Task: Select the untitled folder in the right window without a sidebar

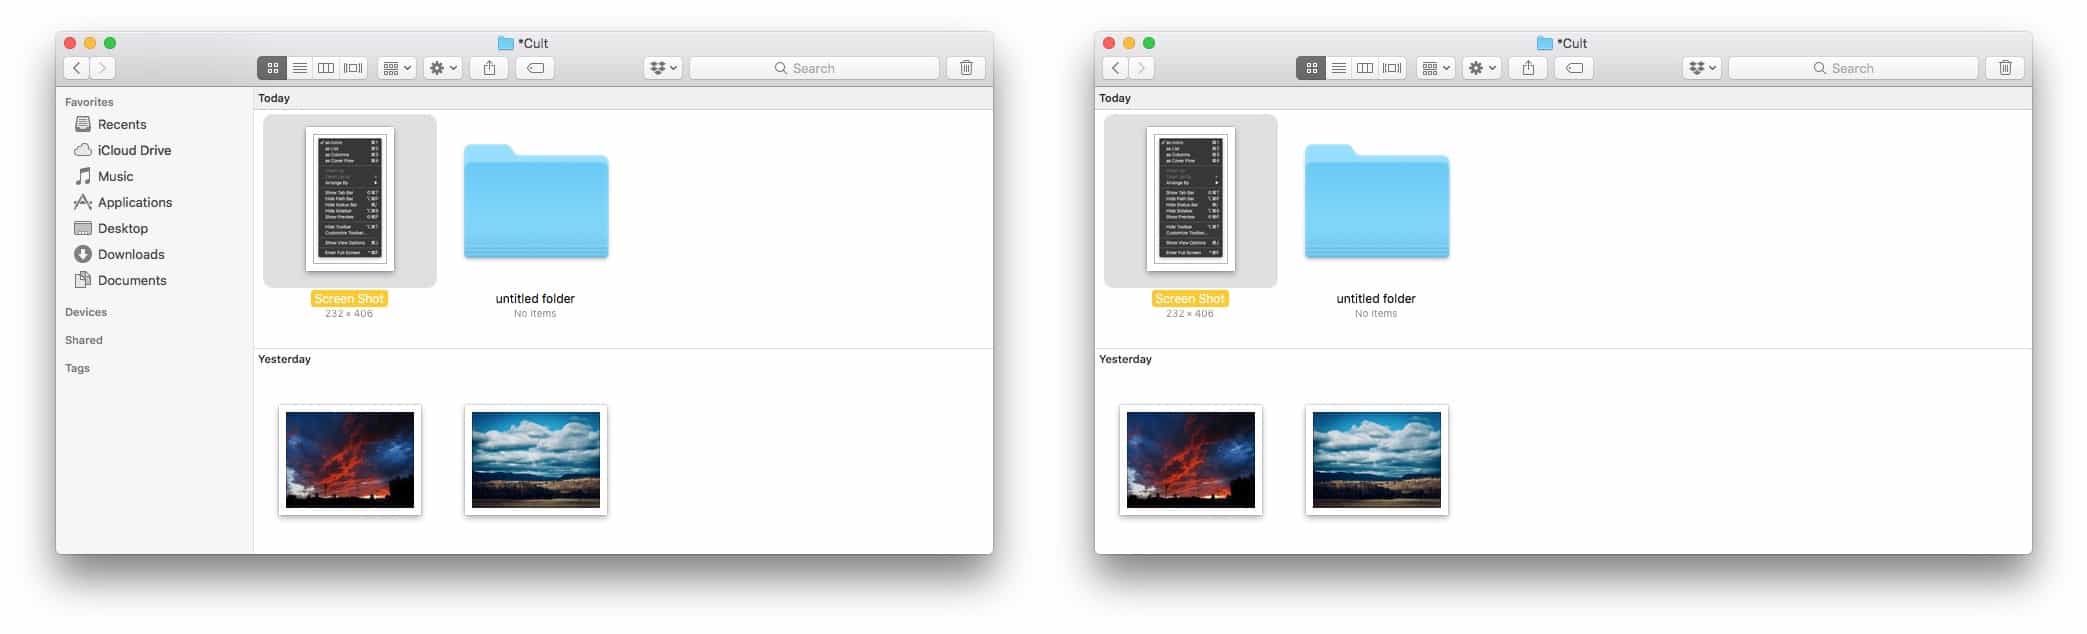Action: point(1377,201)
